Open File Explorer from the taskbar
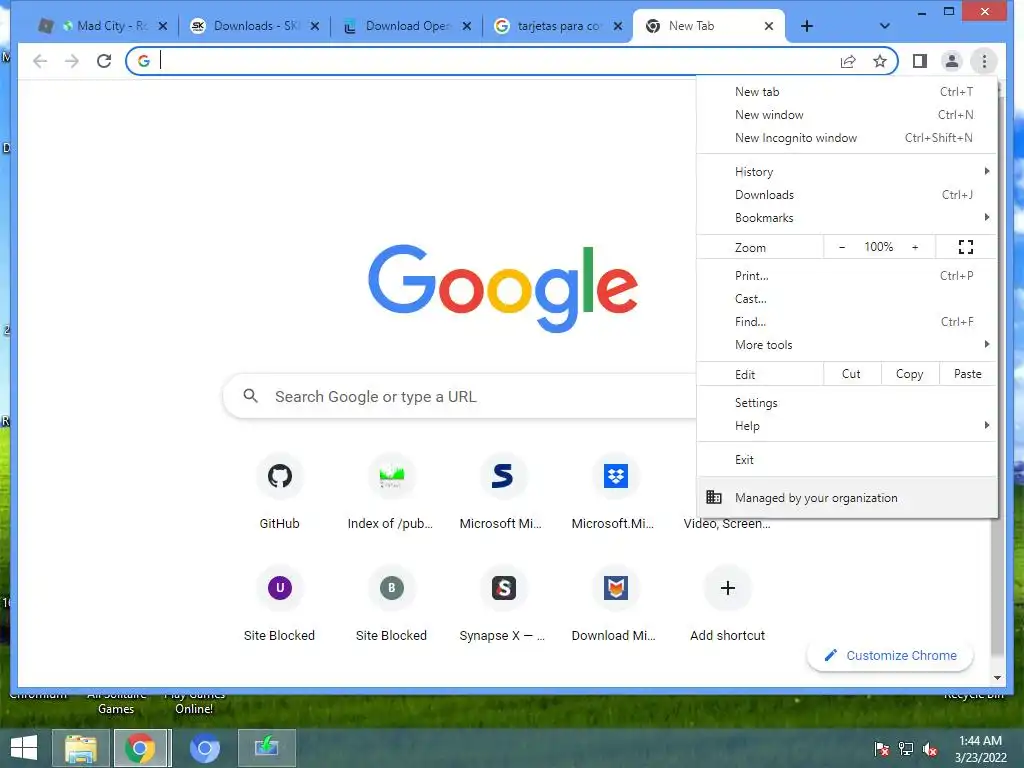Screen dimensions: 1024x768 tap(81, 748)
